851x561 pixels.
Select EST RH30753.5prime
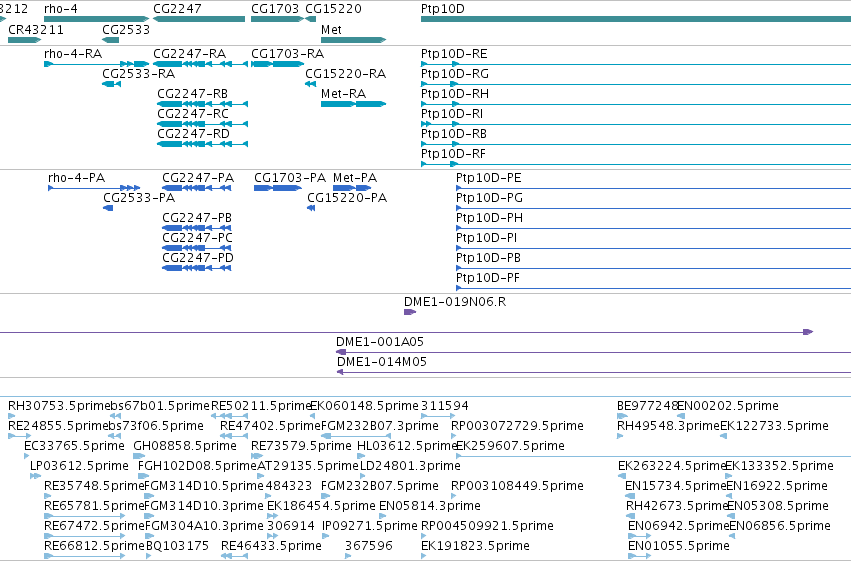click(11, 416)
